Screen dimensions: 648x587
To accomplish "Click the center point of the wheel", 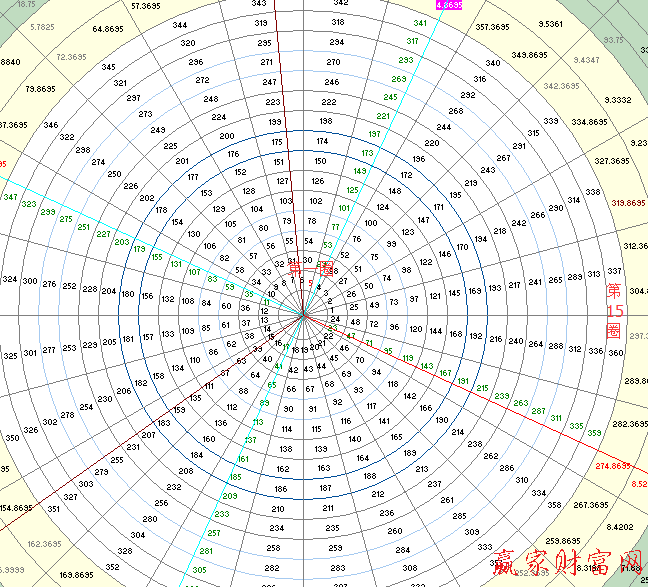I will coord(303,316).
